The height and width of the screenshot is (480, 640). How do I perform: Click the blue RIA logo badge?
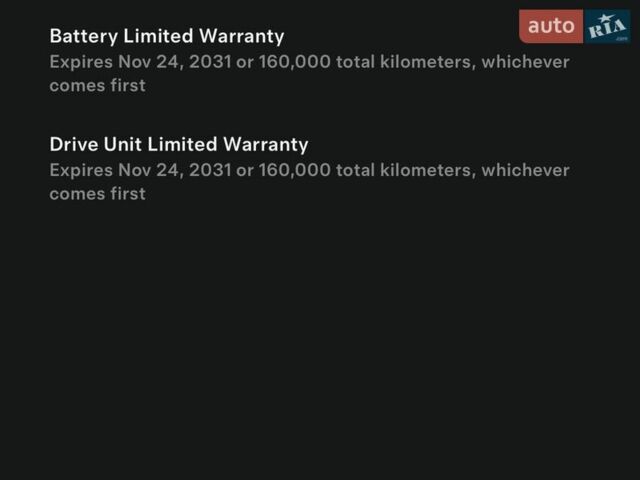tap(608, 27)
